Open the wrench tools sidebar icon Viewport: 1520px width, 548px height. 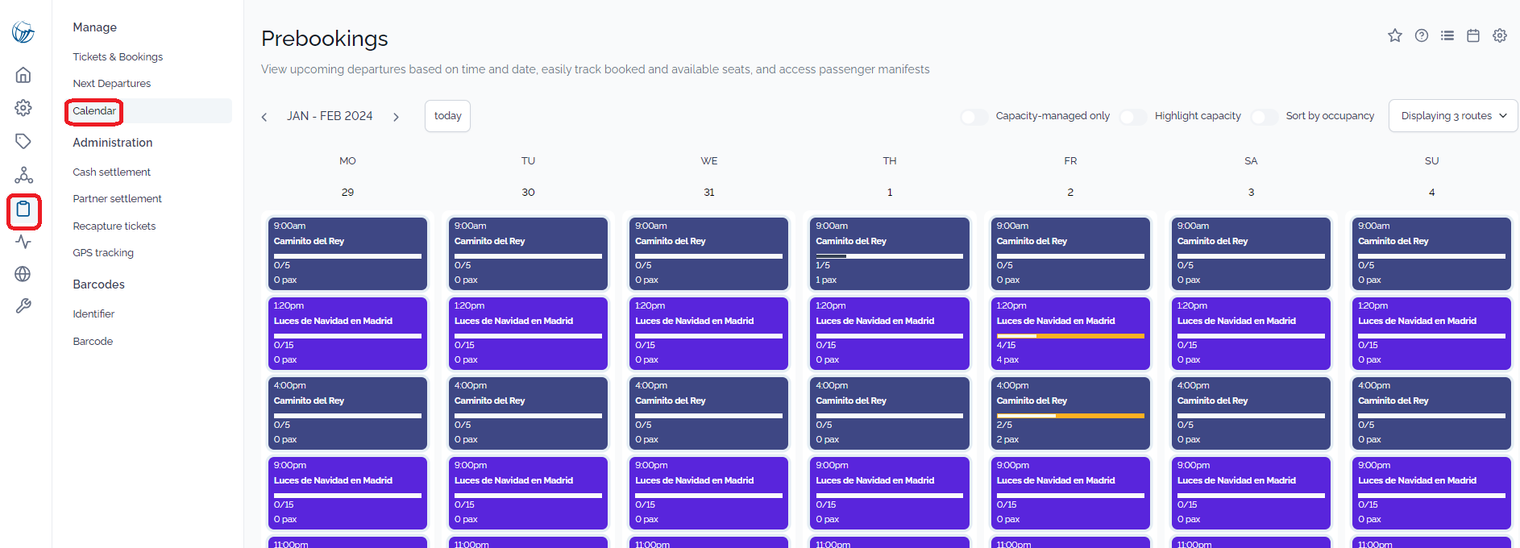click(23, 306)
